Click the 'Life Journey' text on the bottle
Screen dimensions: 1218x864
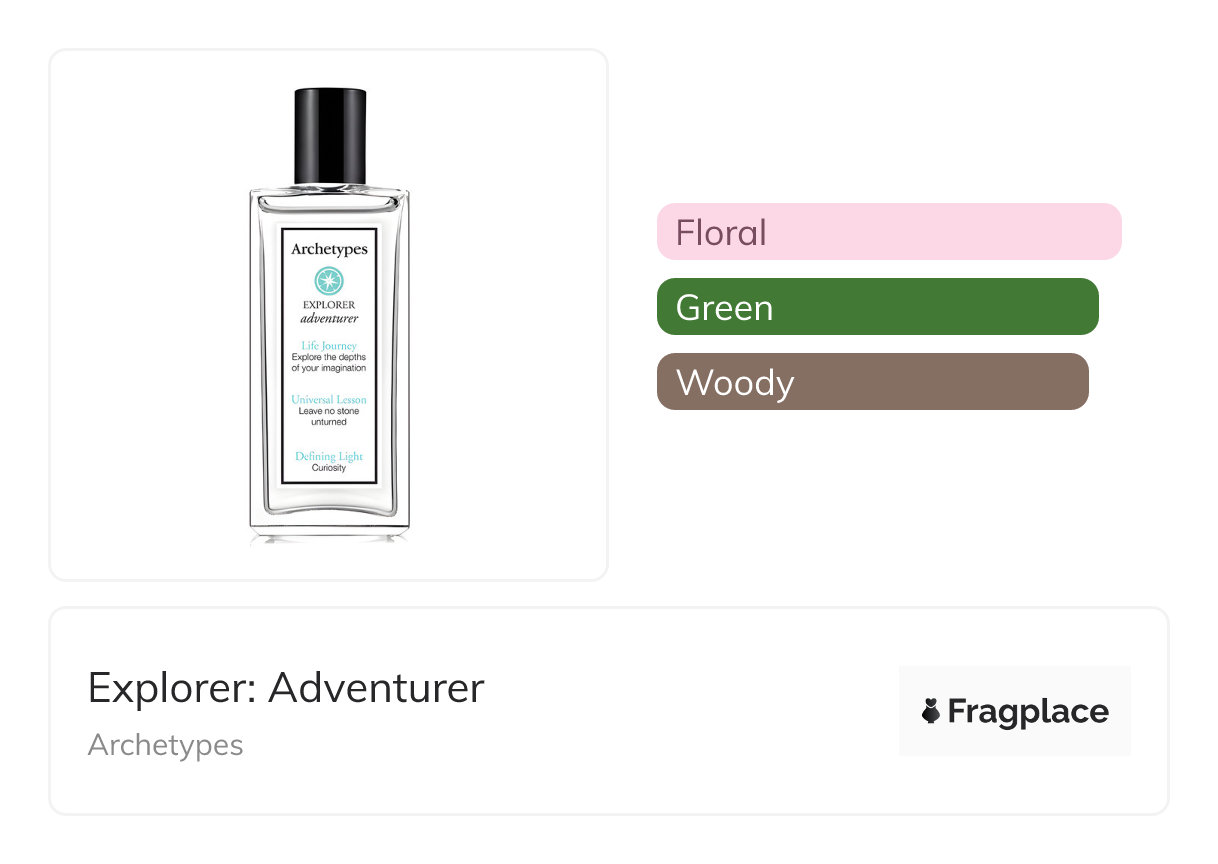329,345
